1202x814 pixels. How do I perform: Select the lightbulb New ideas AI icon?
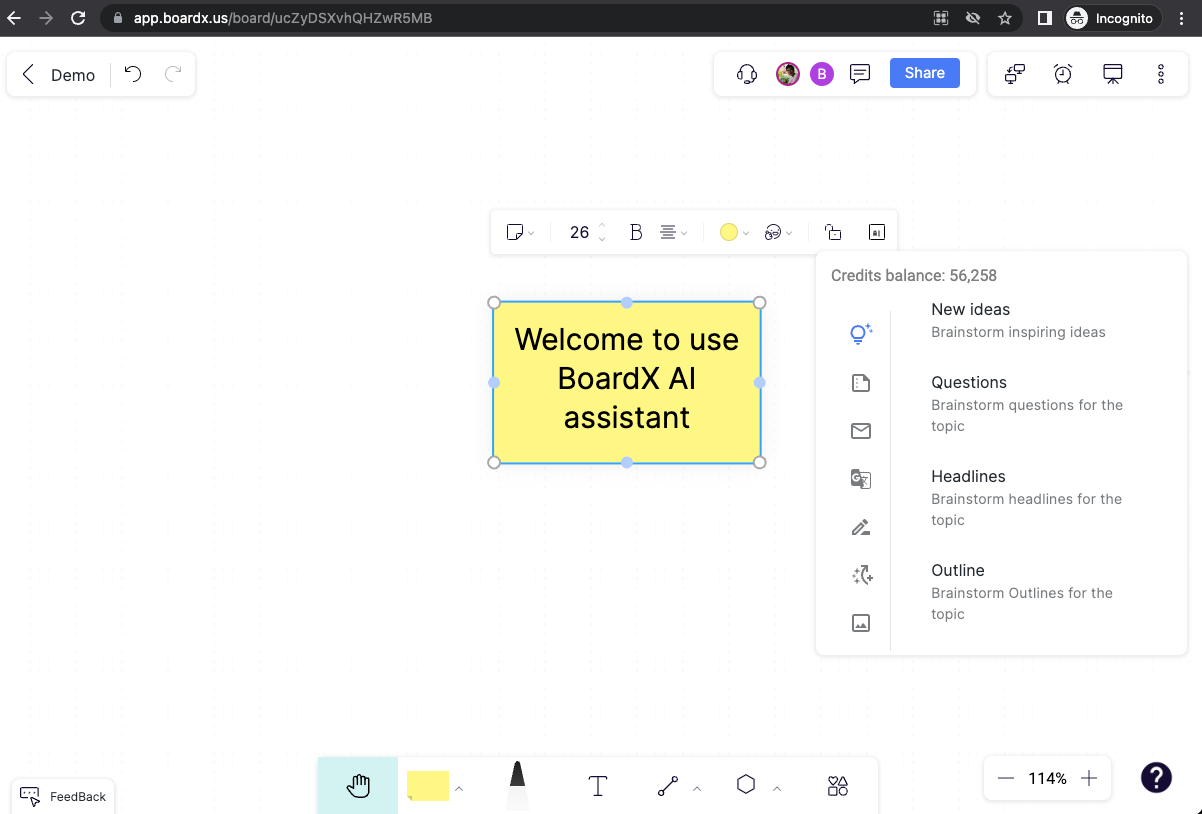click(860, 334)
